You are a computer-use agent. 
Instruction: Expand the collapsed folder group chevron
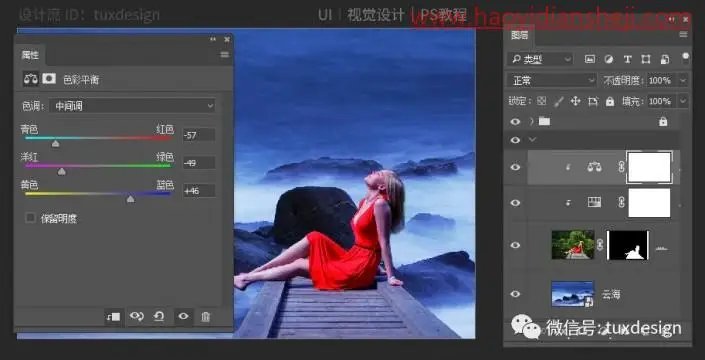click(x=533, y=121)
